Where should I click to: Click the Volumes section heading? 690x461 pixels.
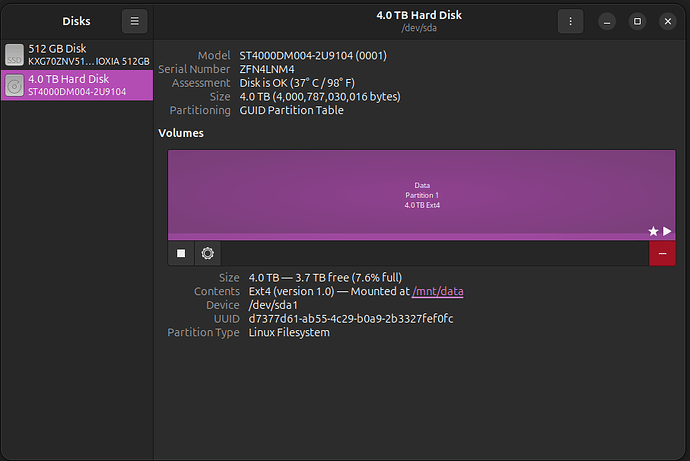tap(181, 133)
